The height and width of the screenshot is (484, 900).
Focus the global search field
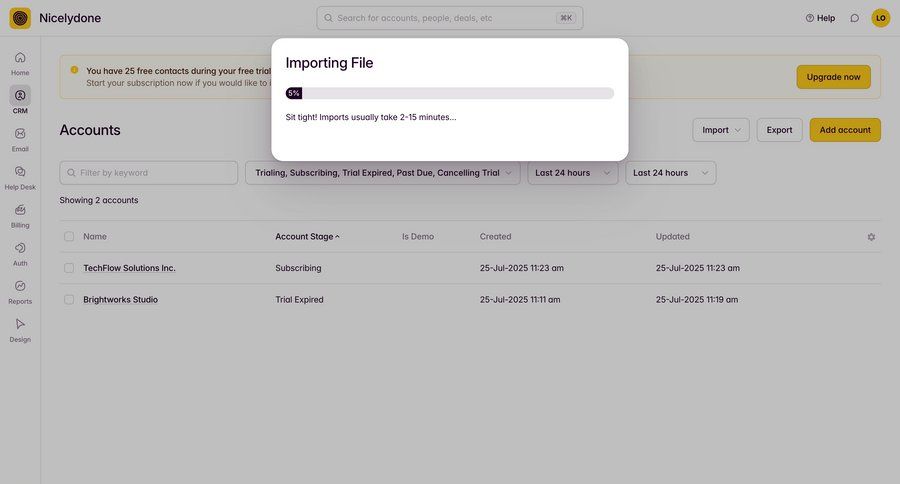[450, 18]
